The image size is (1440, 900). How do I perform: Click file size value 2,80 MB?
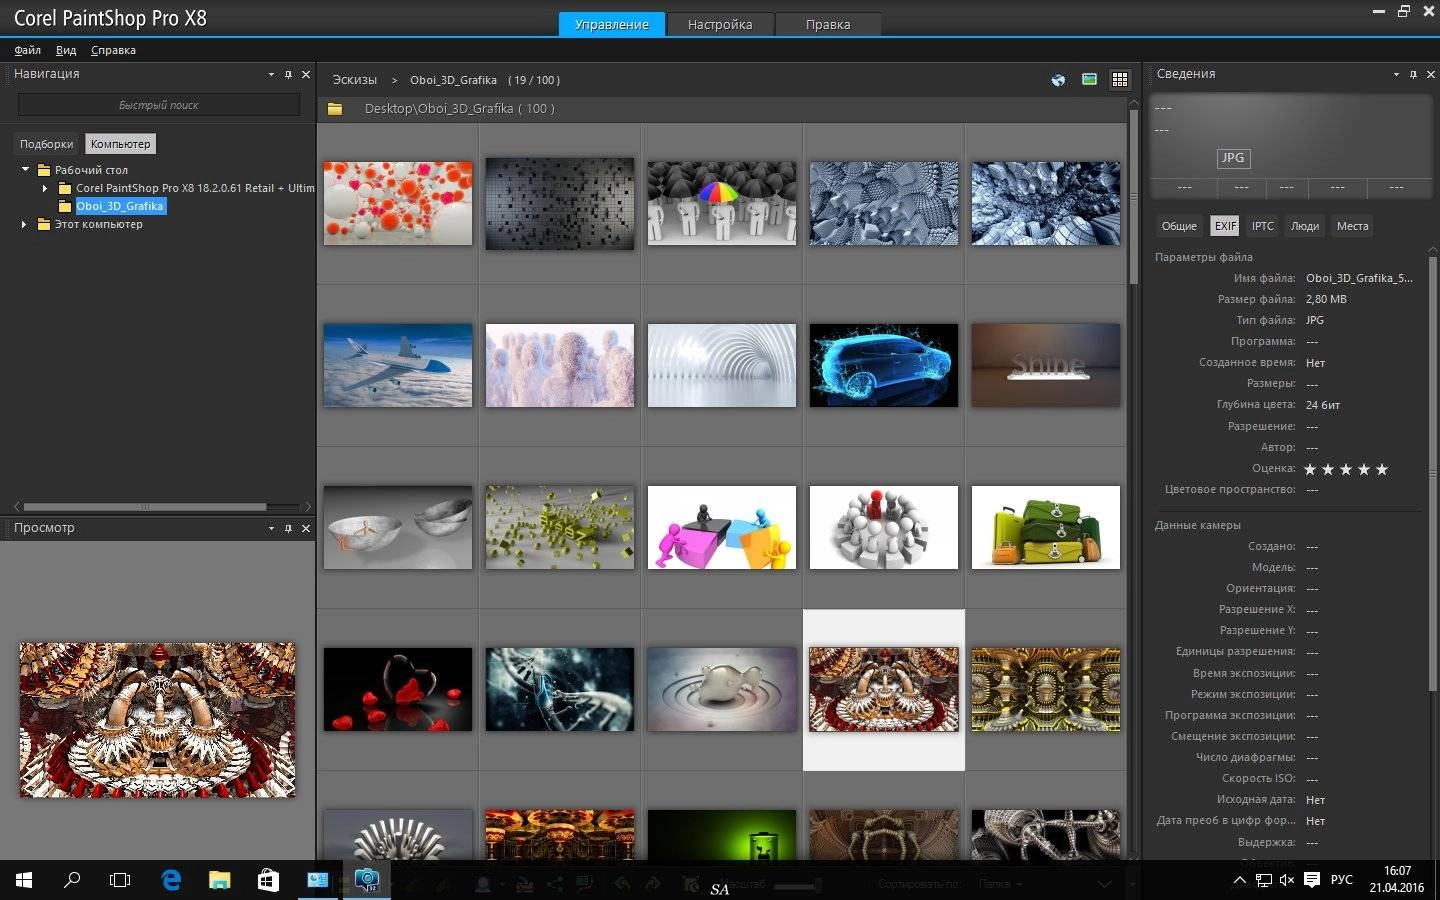pyautogui.click(x=1326, y=299)
